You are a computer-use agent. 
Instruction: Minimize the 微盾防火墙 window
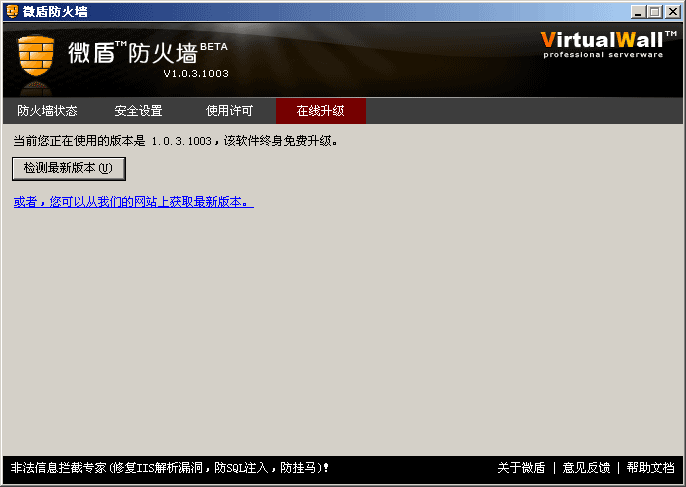[638, 12]
